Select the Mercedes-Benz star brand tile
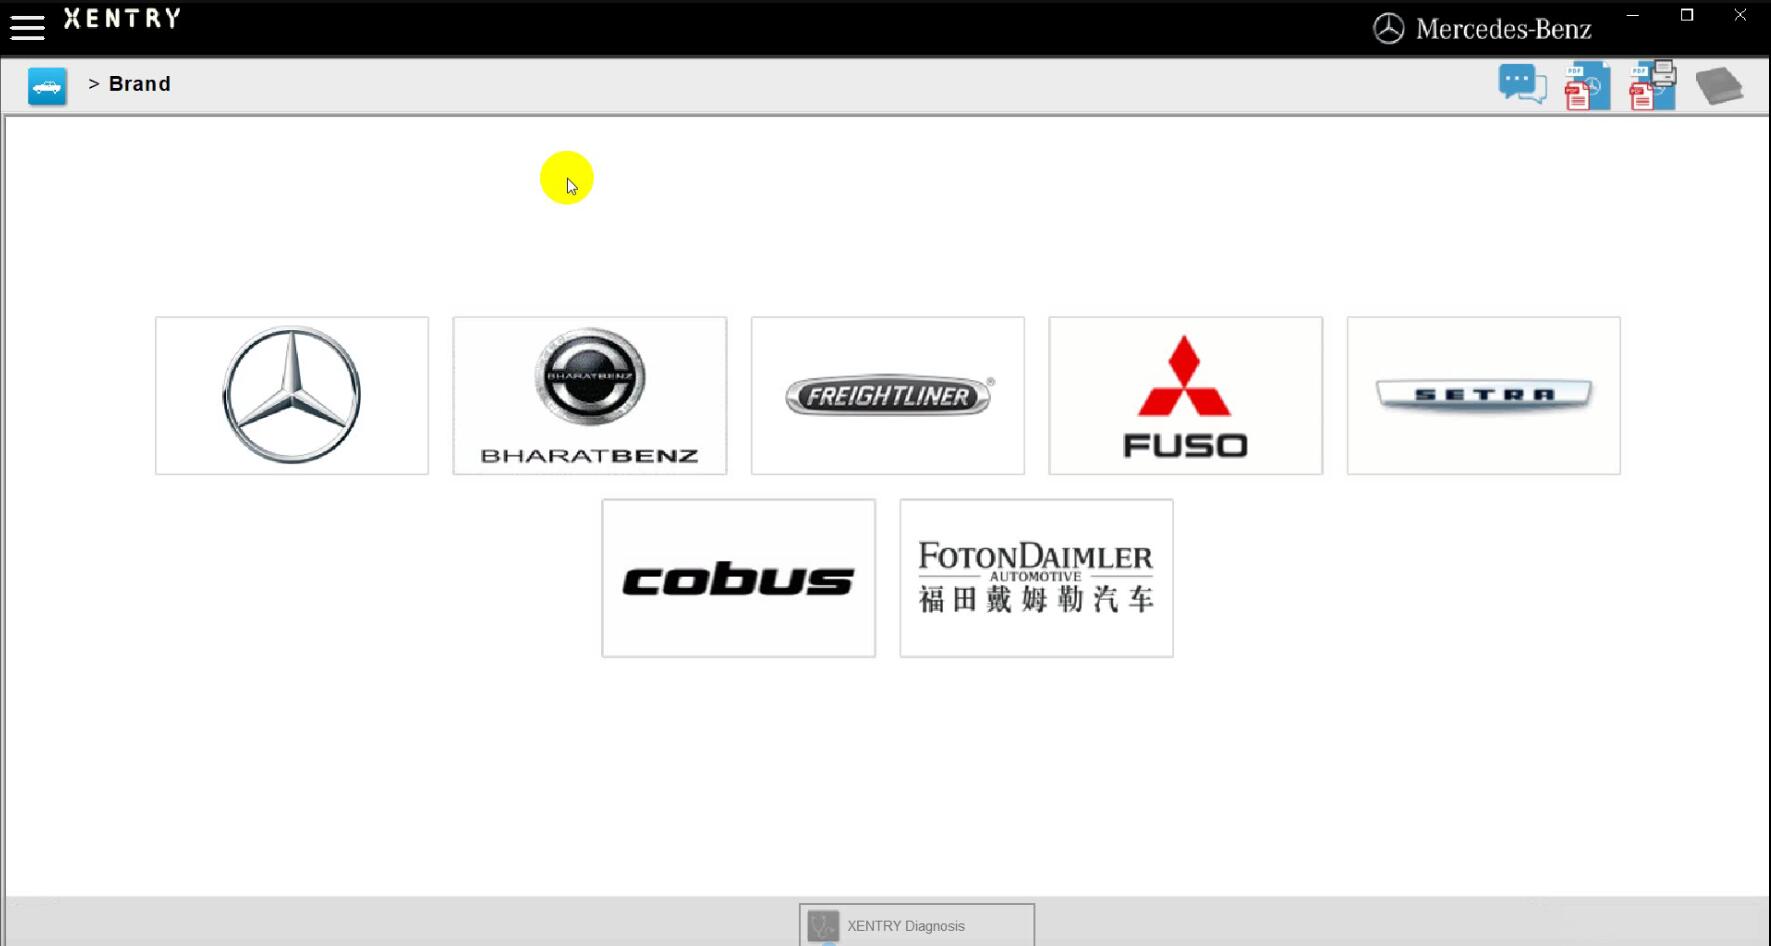Image resolution: width=1771 pixels, height=946 pixels. click(292, 396)
